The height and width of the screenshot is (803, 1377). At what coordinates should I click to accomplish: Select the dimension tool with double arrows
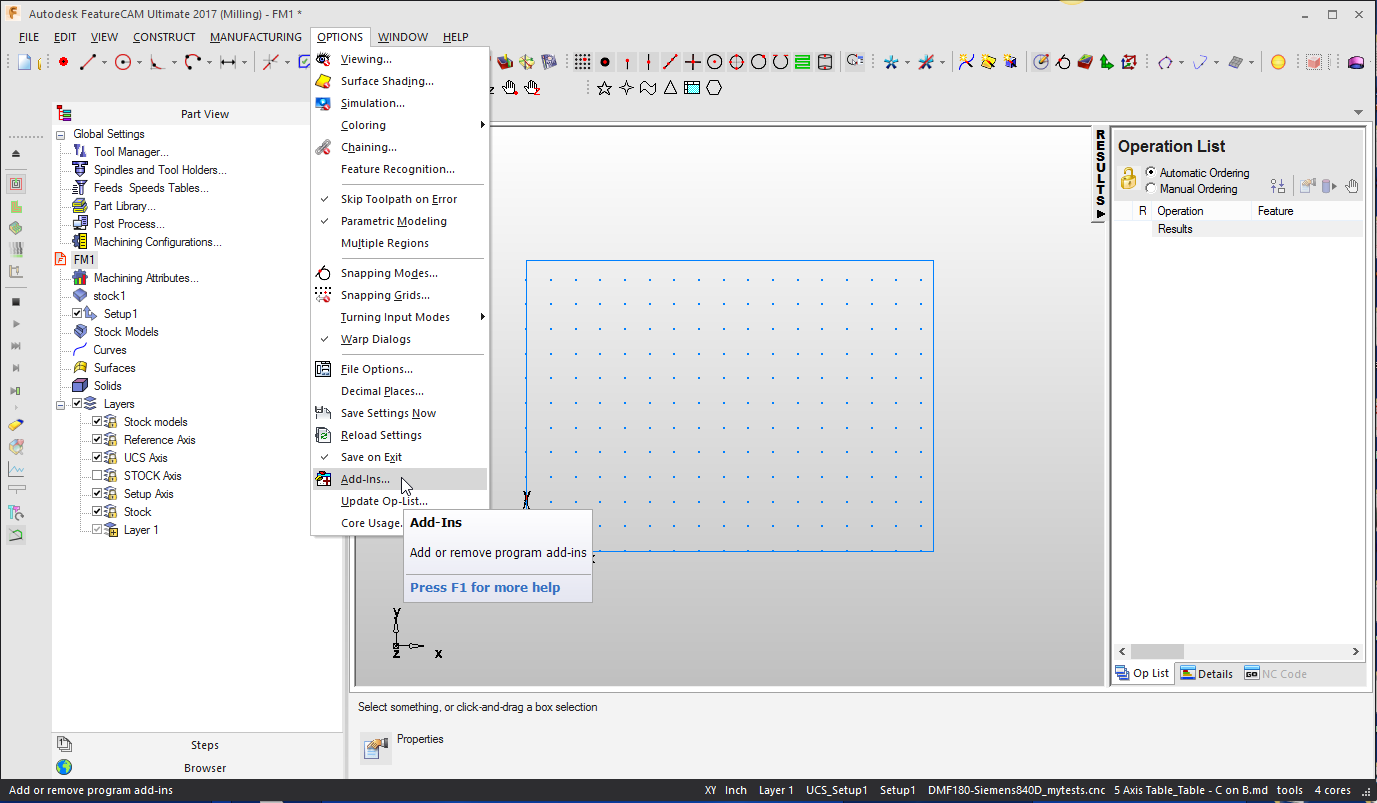coord(228,61)
